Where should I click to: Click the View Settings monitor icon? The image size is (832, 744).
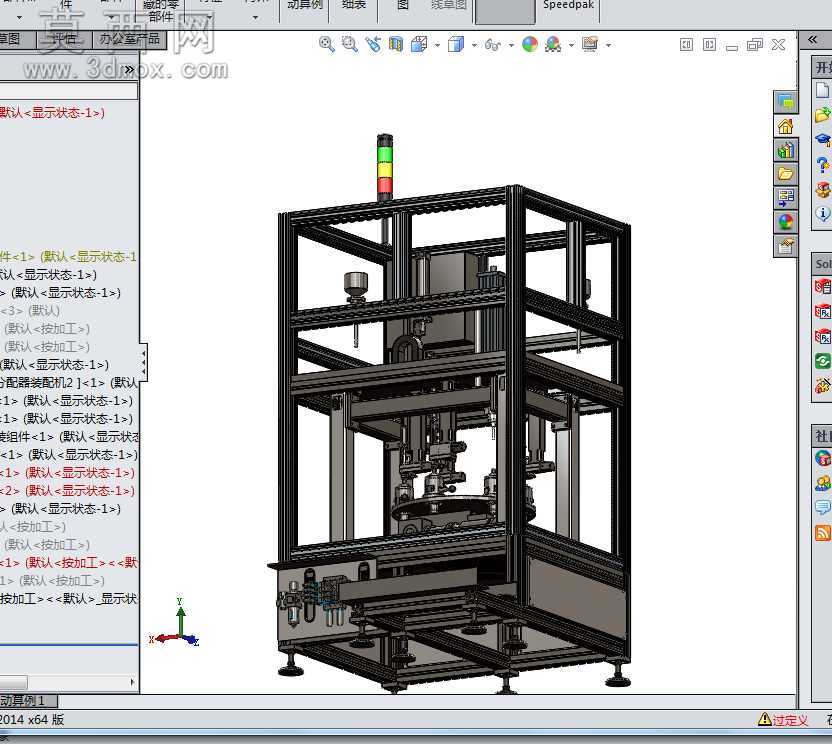click(590, 44)
